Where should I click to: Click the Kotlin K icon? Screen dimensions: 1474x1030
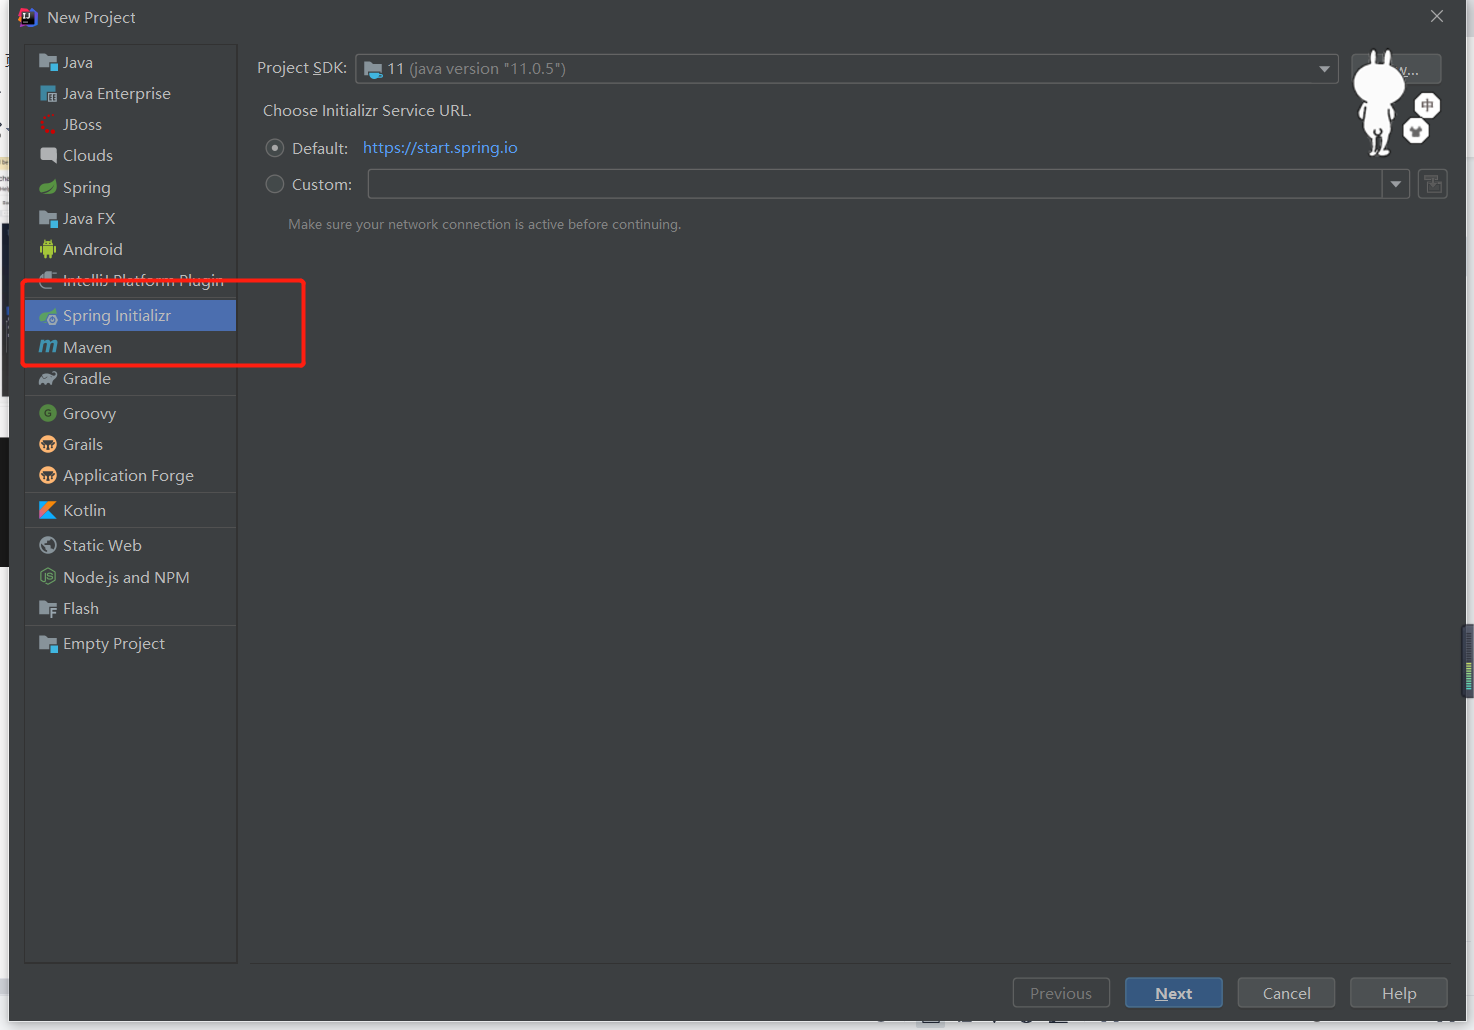tap(48, 510)
